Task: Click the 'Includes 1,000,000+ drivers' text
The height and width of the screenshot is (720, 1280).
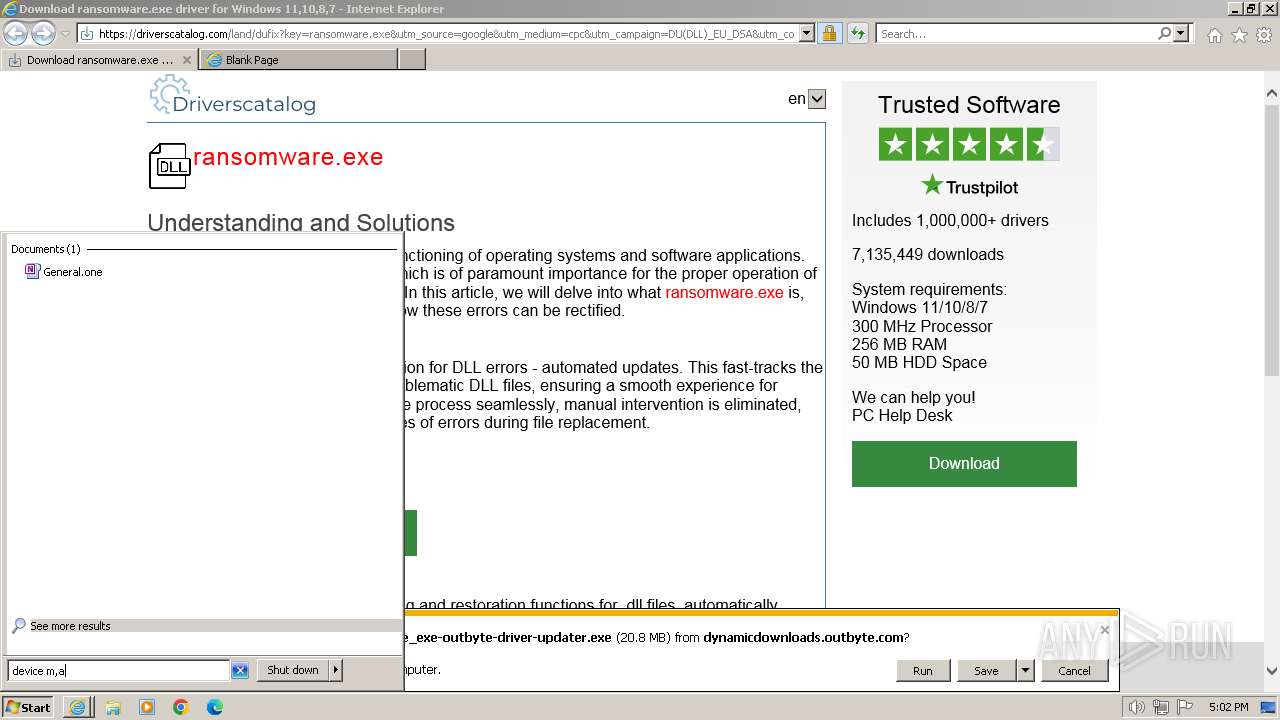Action: pyautogui.click(x=950, y=220)
